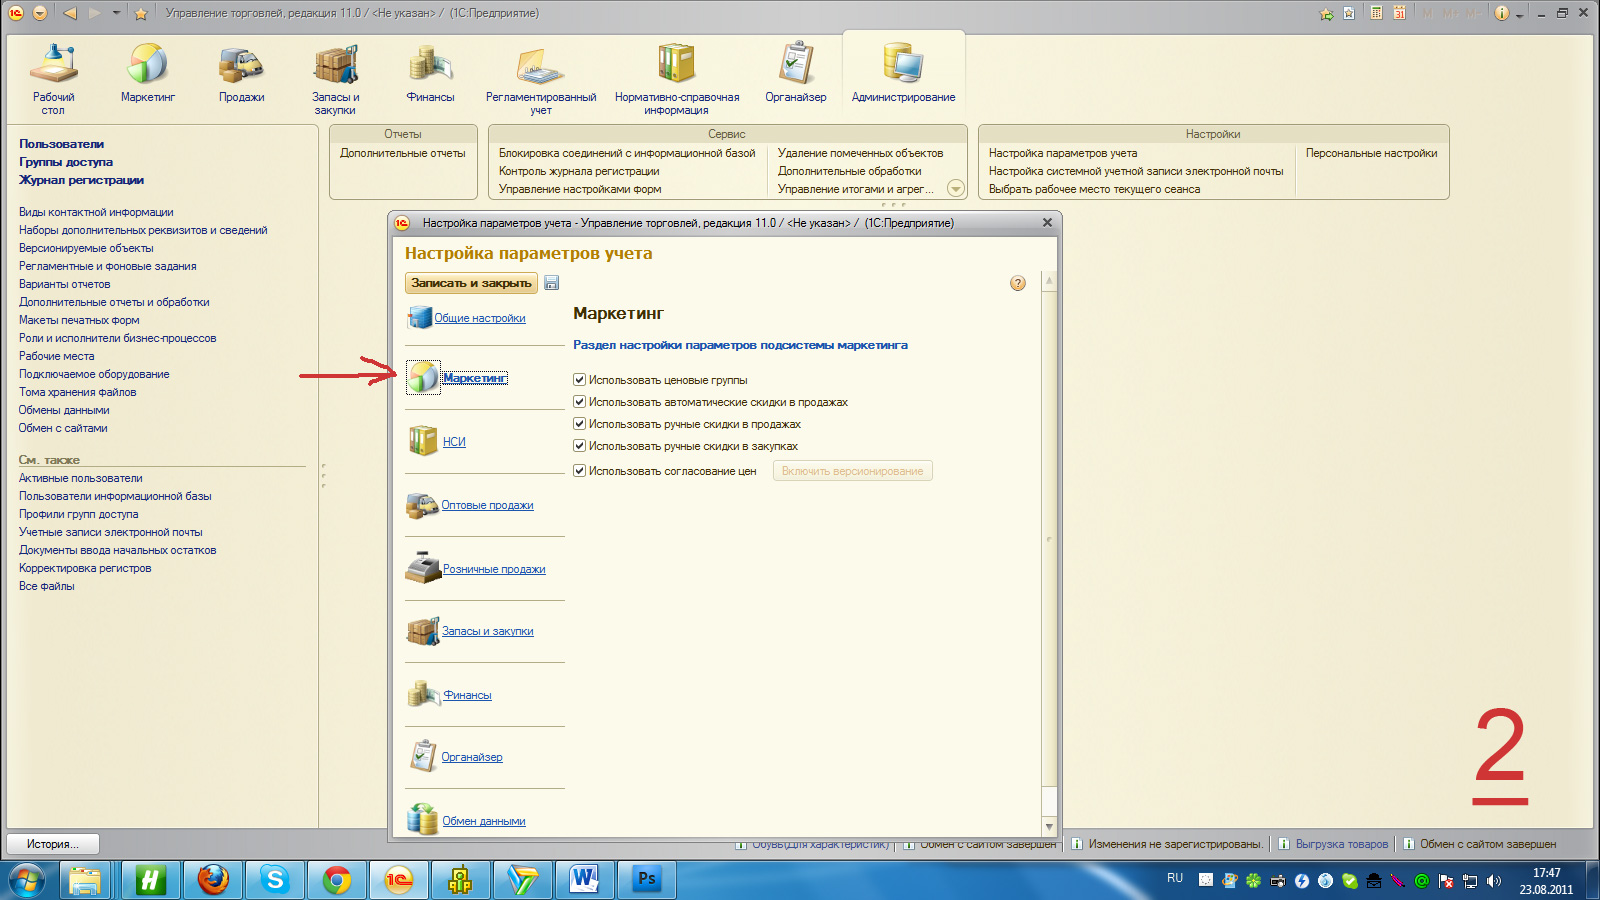
Task: Click Включить версионирование button
Action: coord(852,471)
